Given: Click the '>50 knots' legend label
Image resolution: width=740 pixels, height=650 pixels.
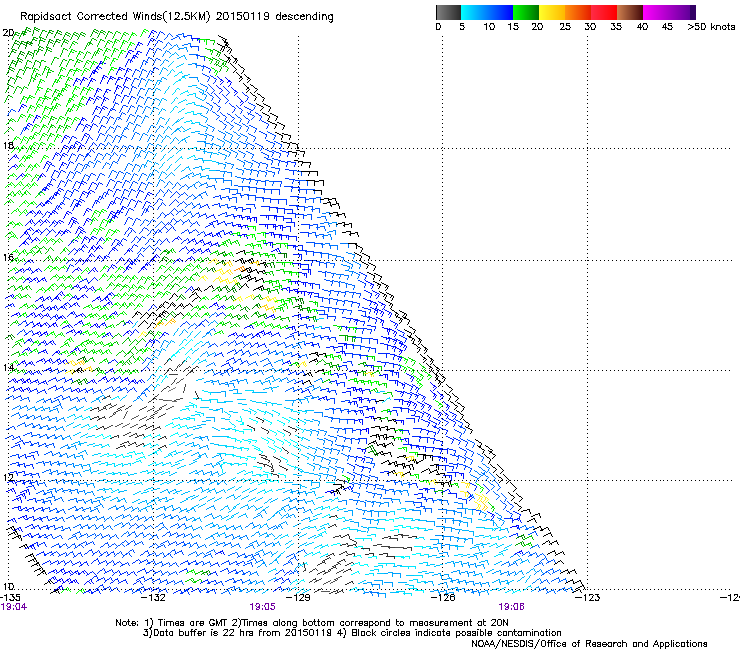Looking at the screenshot, I should coord(711,26).
